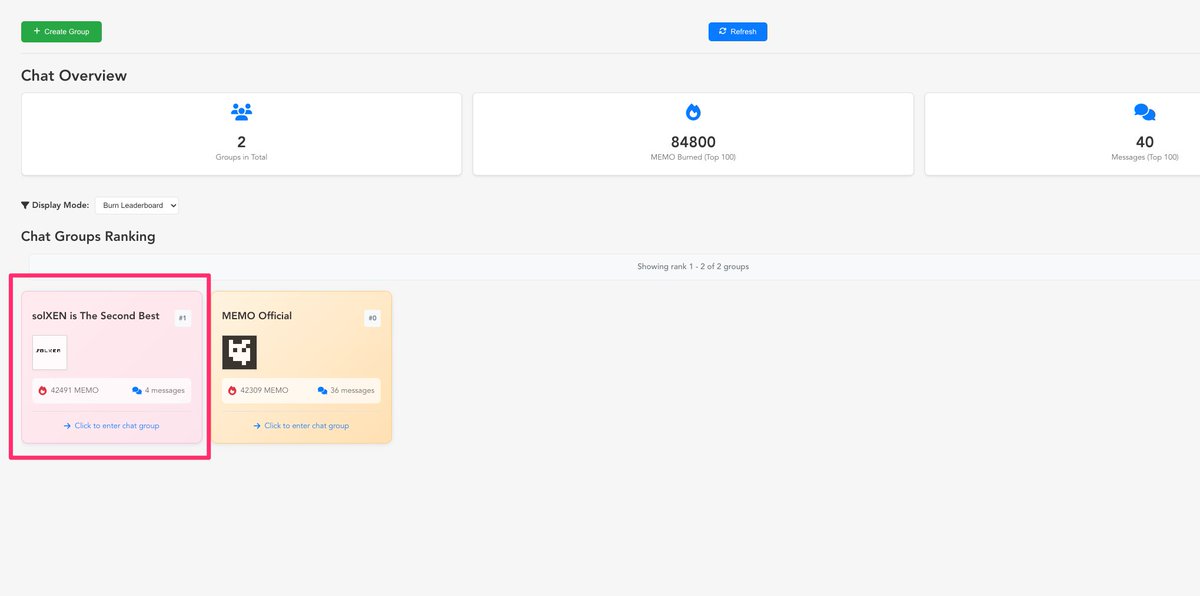Click the flame icon next to 42309 MEMO
Image resolution: width=1200 pixels, height=596 pixels.
point(234,390)
